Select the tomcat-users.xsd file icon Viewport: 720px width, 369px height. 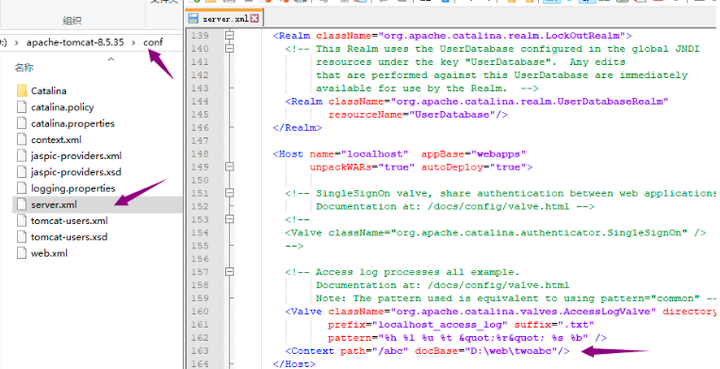[x=22, y=237]
